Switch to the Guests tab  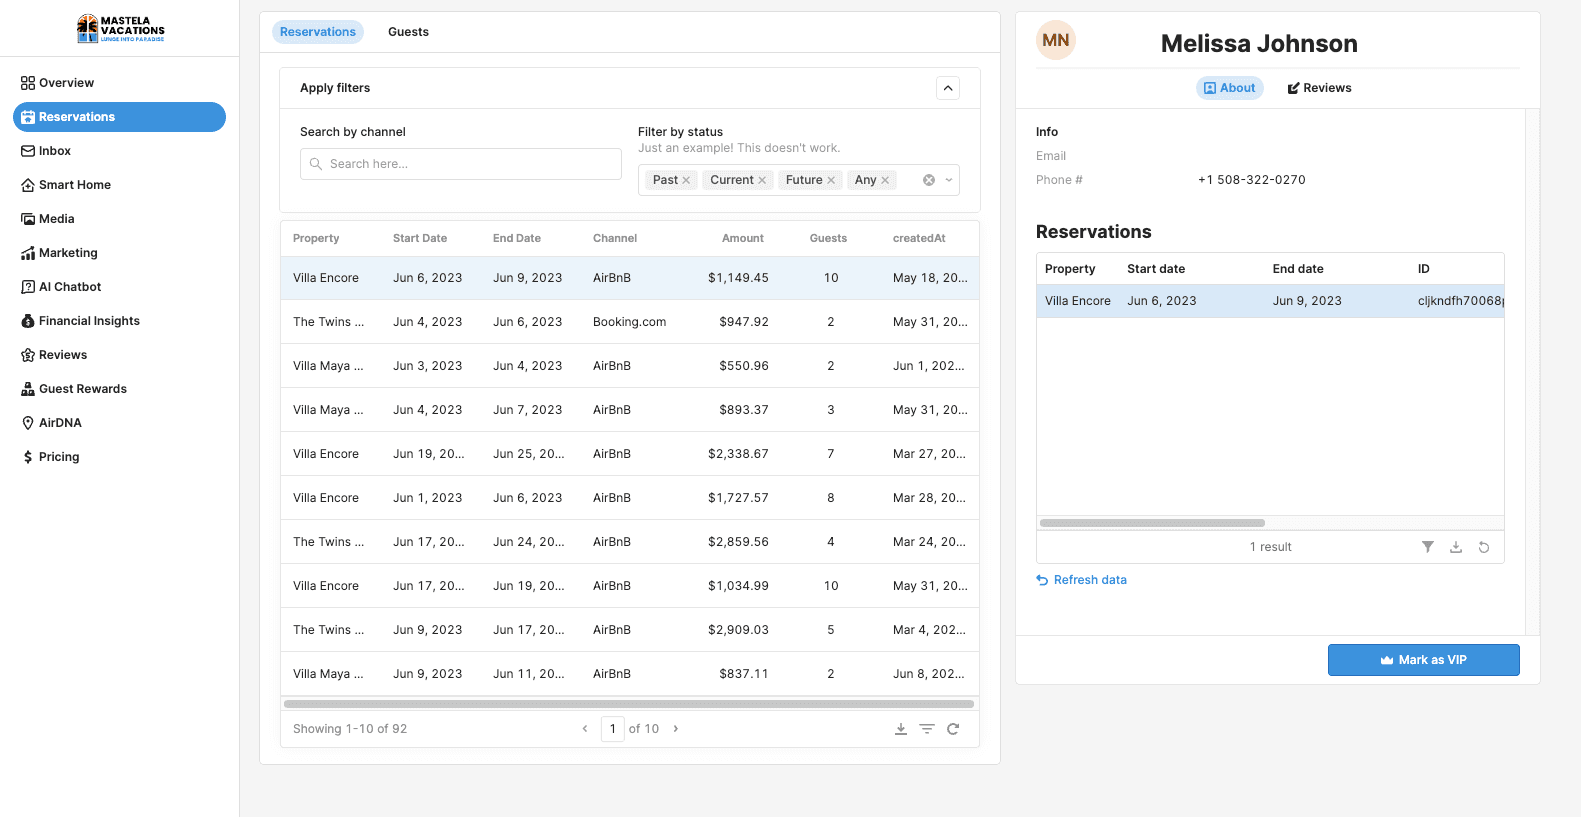click(408, 32)
